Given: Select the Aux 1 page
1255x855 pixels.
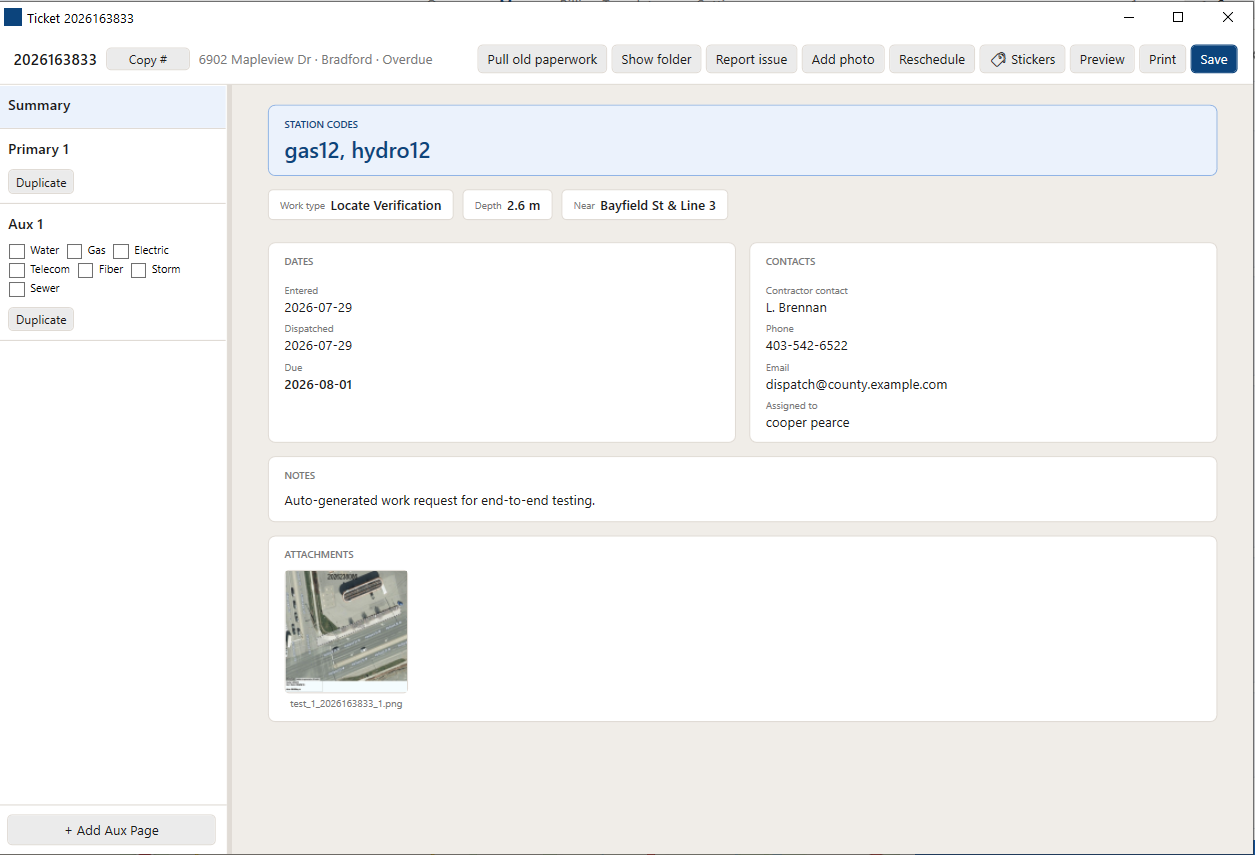Looking at the screenshot, I should (x=25, y=224).
